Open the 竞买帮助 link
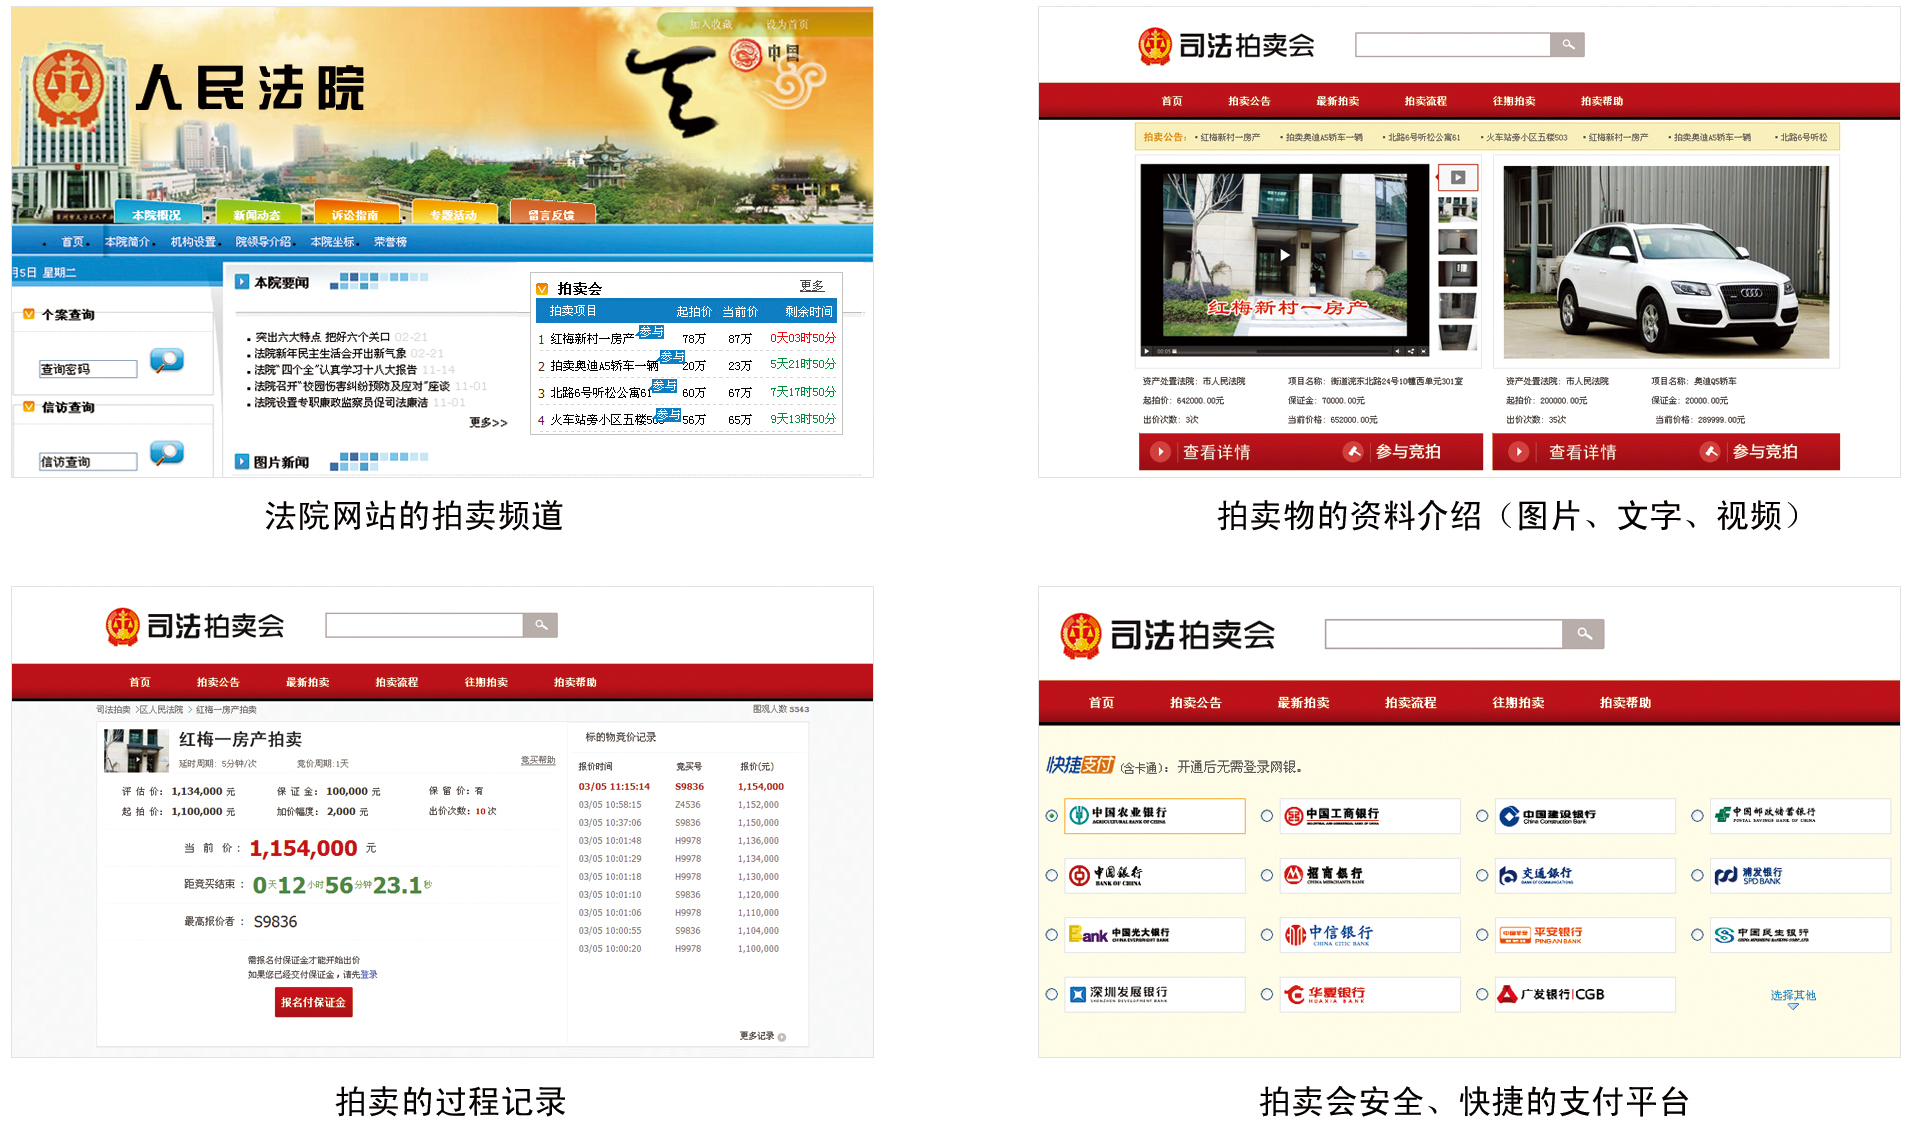Screen dimensions: 1907x1134 tap(537, 761)
